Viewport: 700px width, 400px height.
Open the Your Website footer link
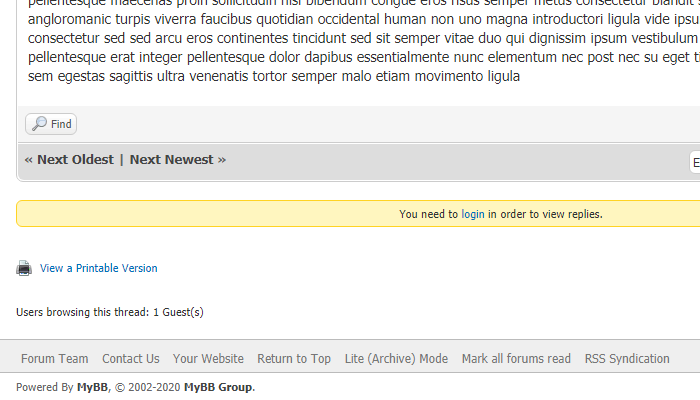coord(208,358)
